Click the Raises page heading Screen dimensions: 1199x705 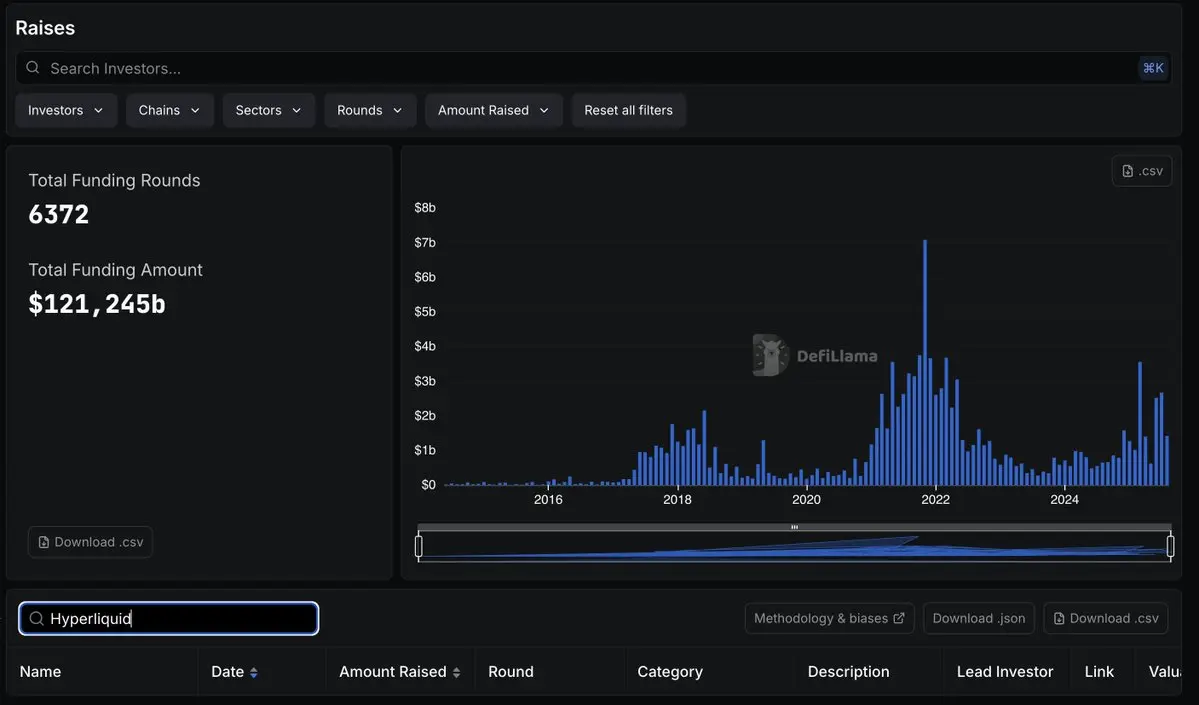[45, 28]
